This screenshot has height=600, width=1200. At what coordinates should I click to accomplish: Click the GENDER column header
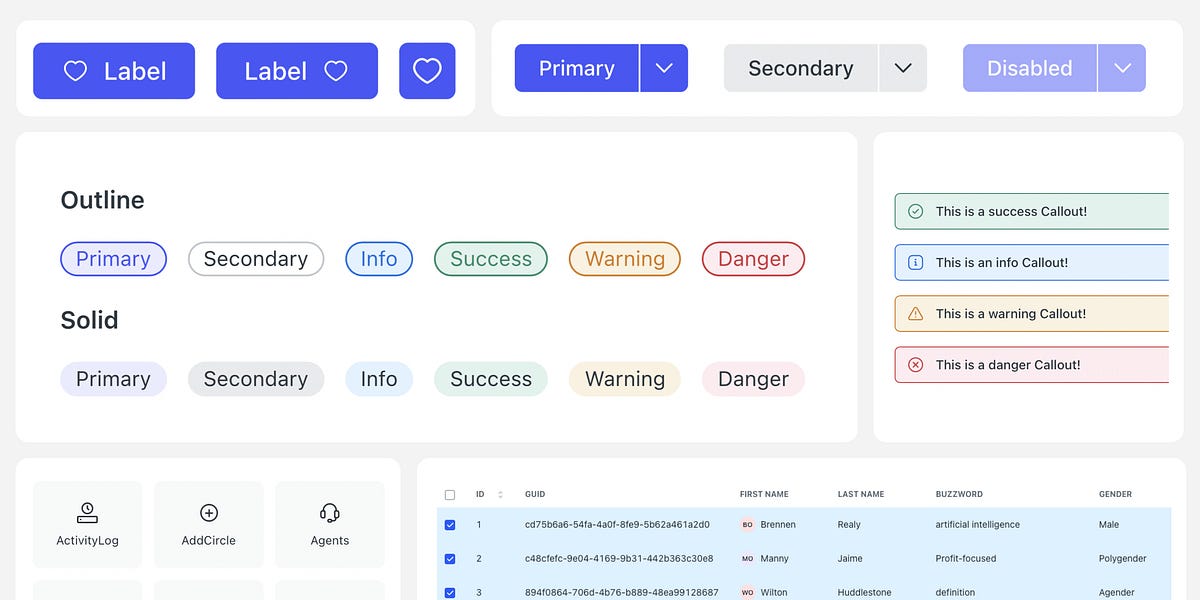click(1116, 494)
